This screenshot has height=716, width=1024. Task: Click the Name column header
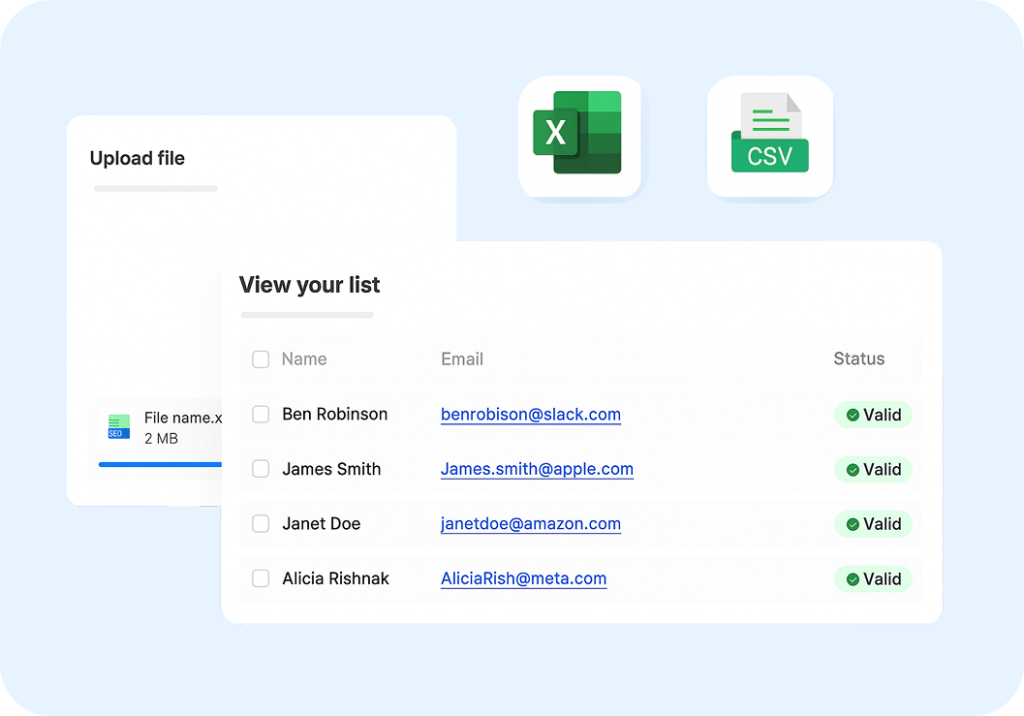pos(304,359)
